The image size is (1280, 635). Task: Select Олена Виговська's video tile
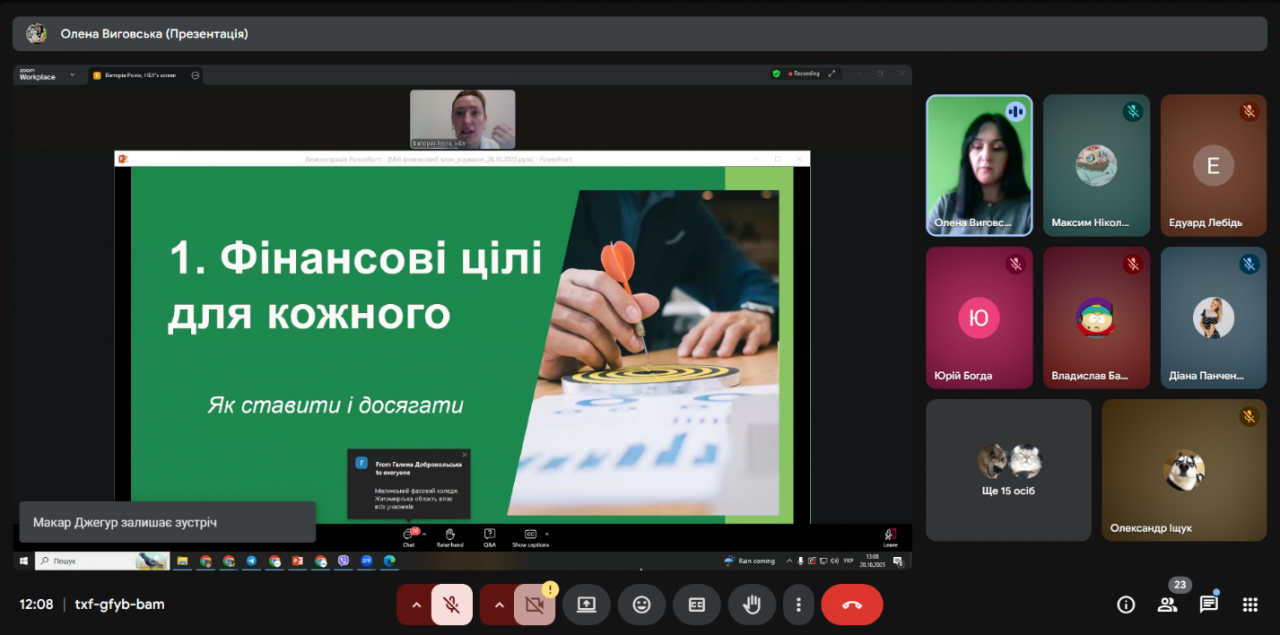point(979,165)
